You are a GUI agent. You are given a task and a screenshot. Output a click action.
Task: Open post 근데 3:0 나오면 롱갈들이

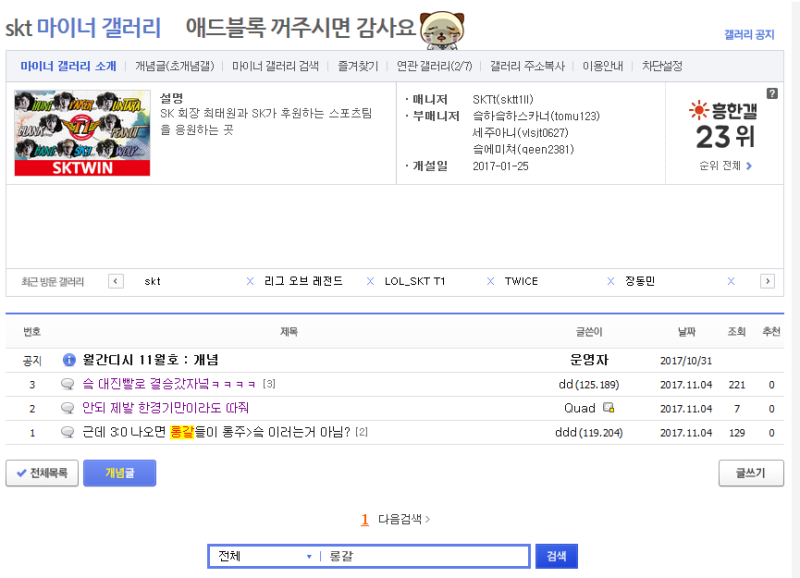216,432
